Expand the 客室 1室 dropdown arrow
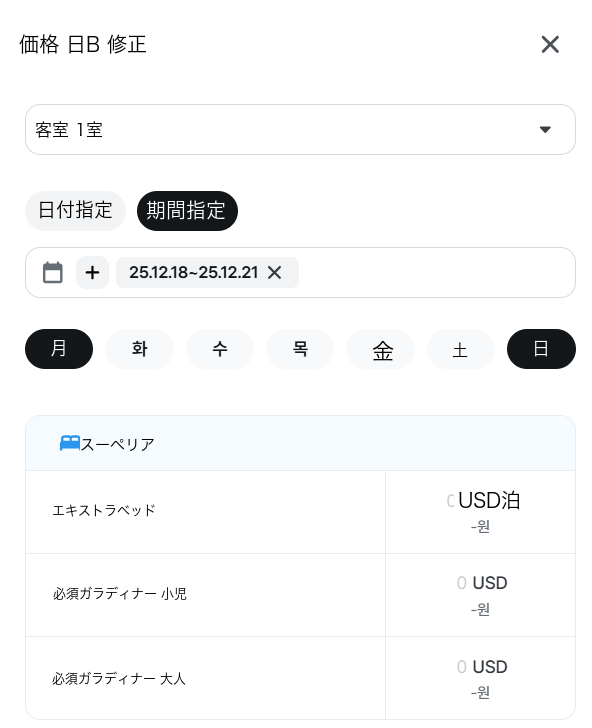The image size is (592, 728). click(545, 130)
